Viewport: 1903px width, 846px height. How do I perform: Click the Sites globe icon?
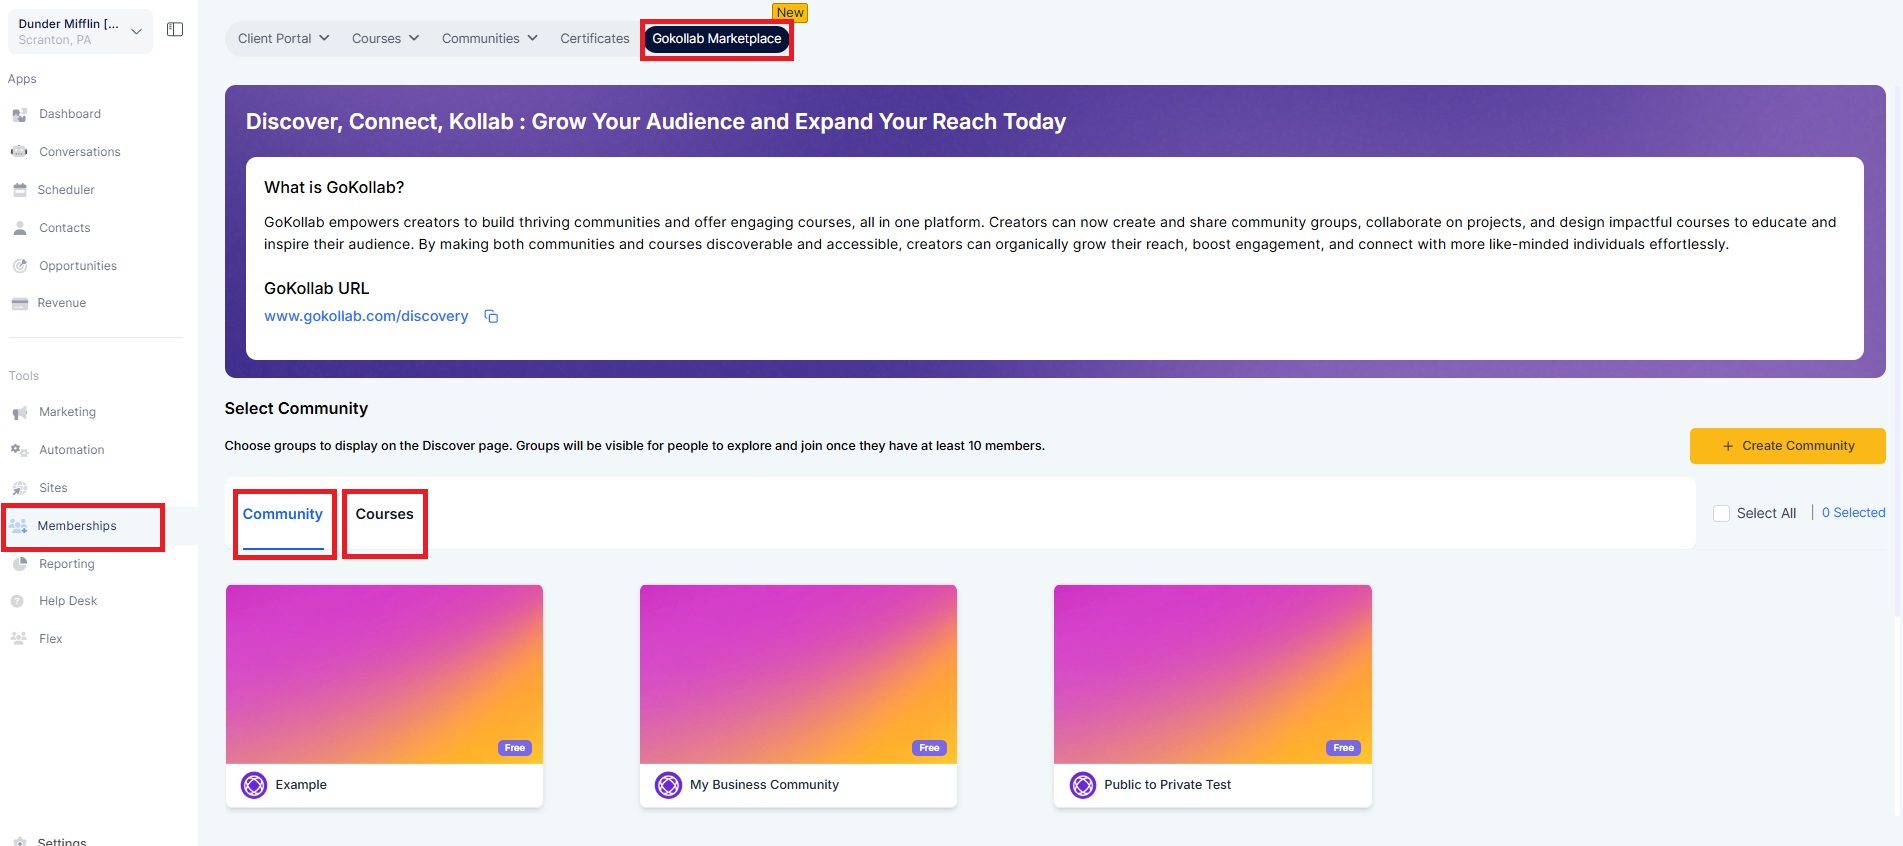coord(19,488)
